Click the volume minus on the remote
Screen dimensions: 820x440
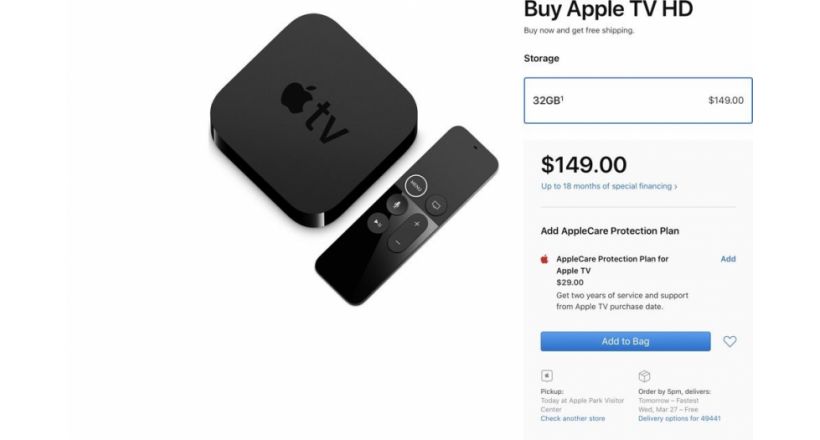coord(397,242)
